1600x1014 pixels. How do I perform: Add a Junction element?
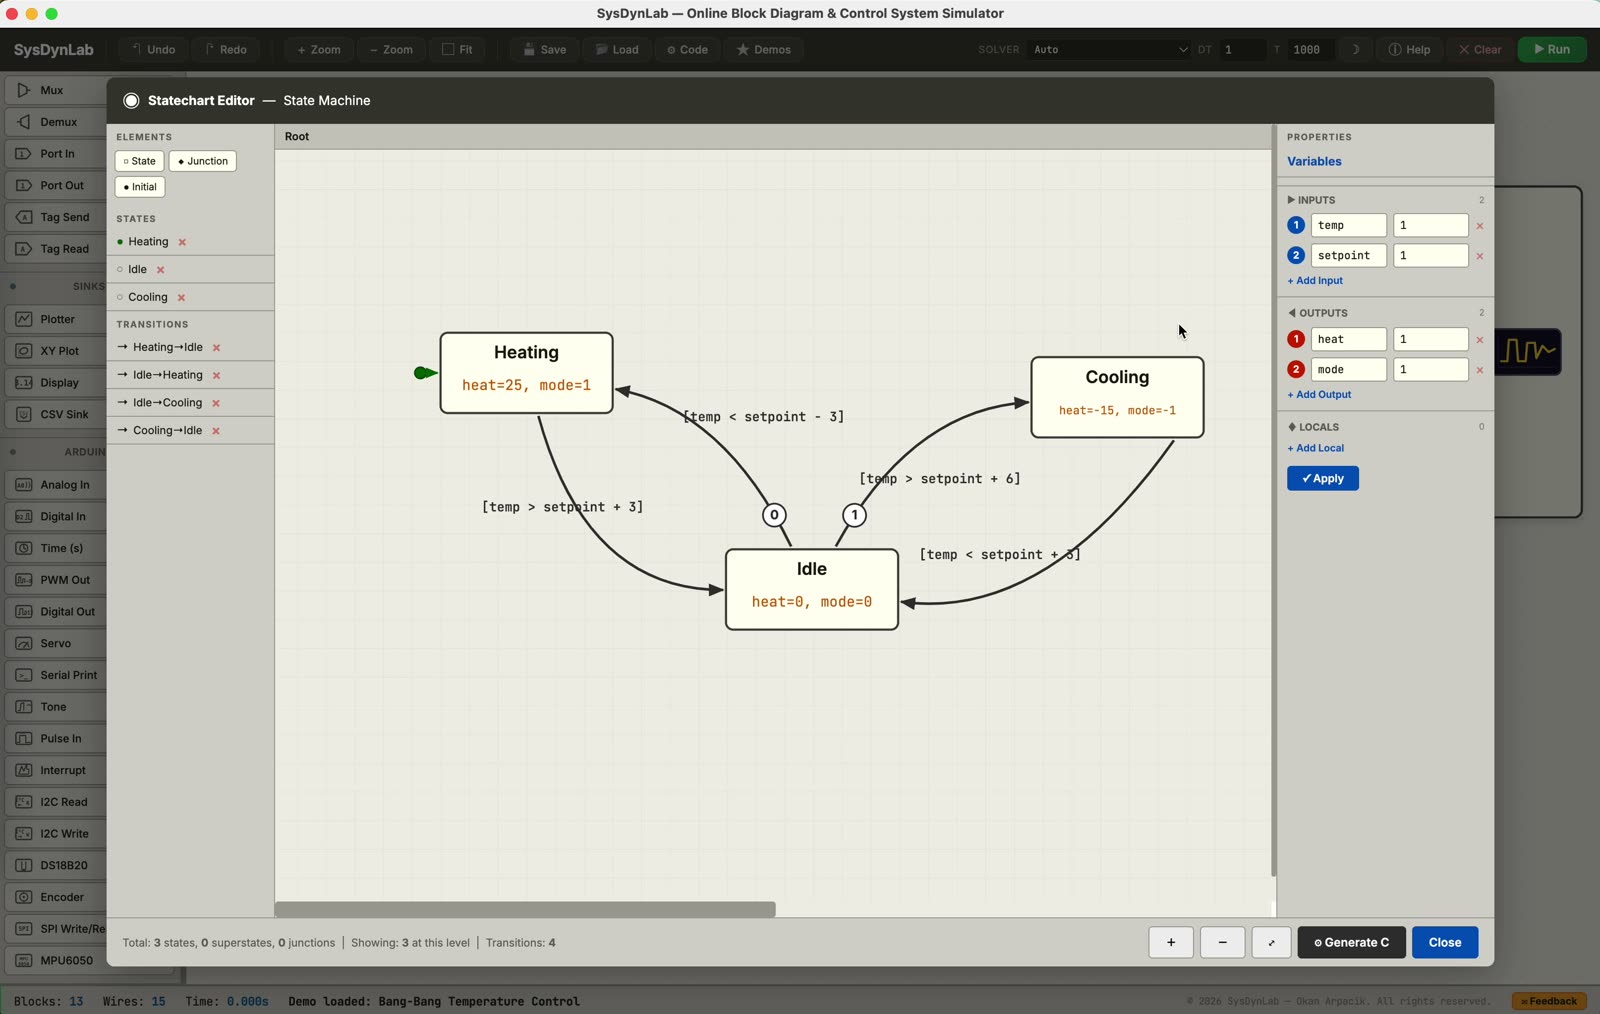pyautogui.click(x=203, y=161)
